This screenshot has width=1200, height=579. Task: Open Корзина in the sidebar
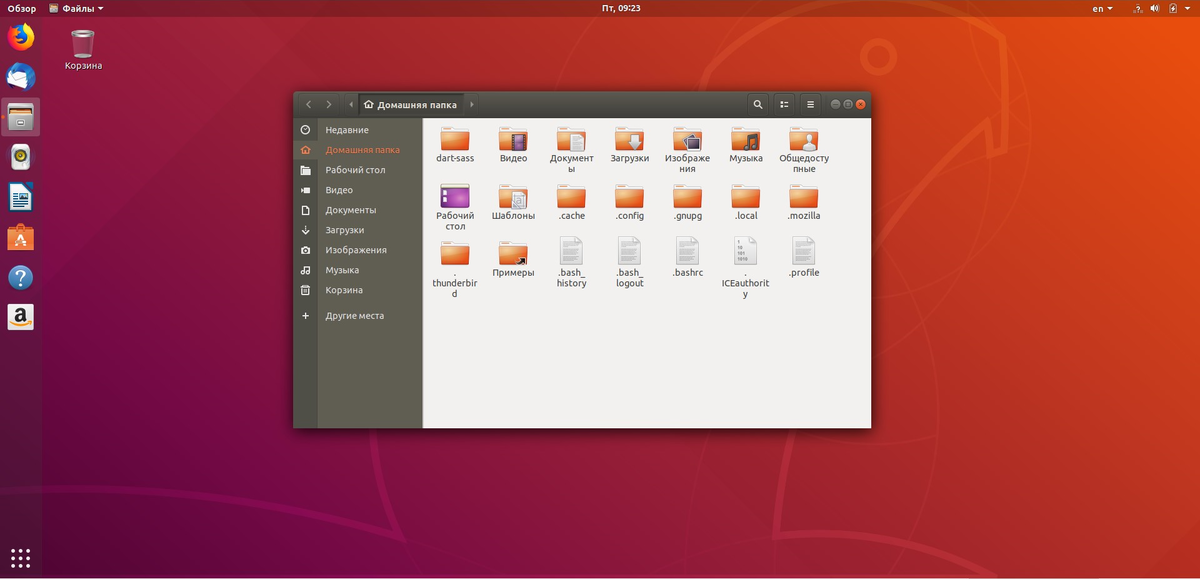tap(358, 290)
